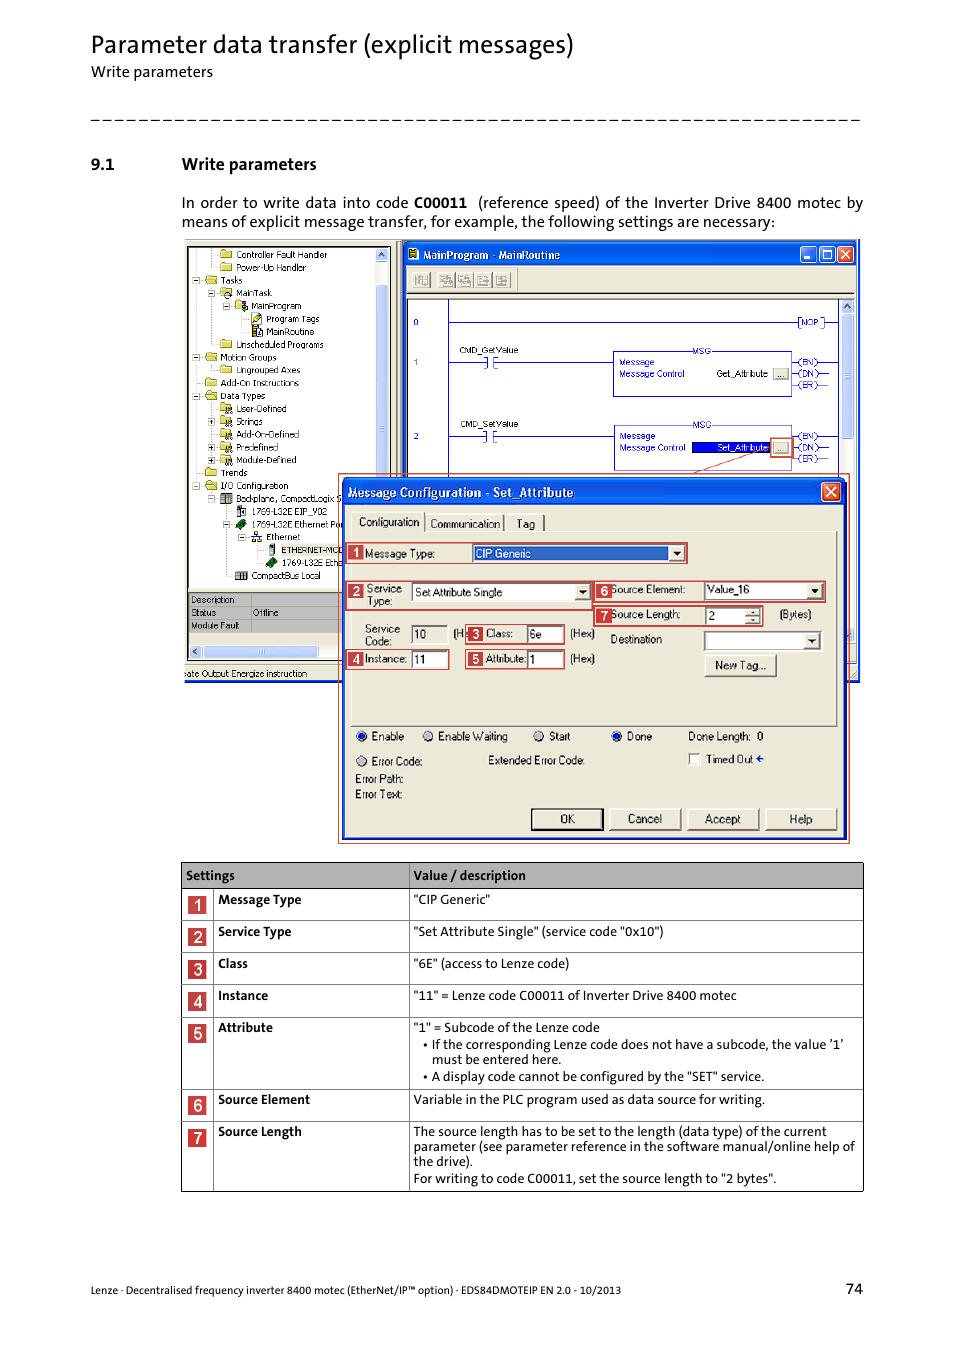Click the Accept button
The image size is (954, 1350).
(723, 819)
